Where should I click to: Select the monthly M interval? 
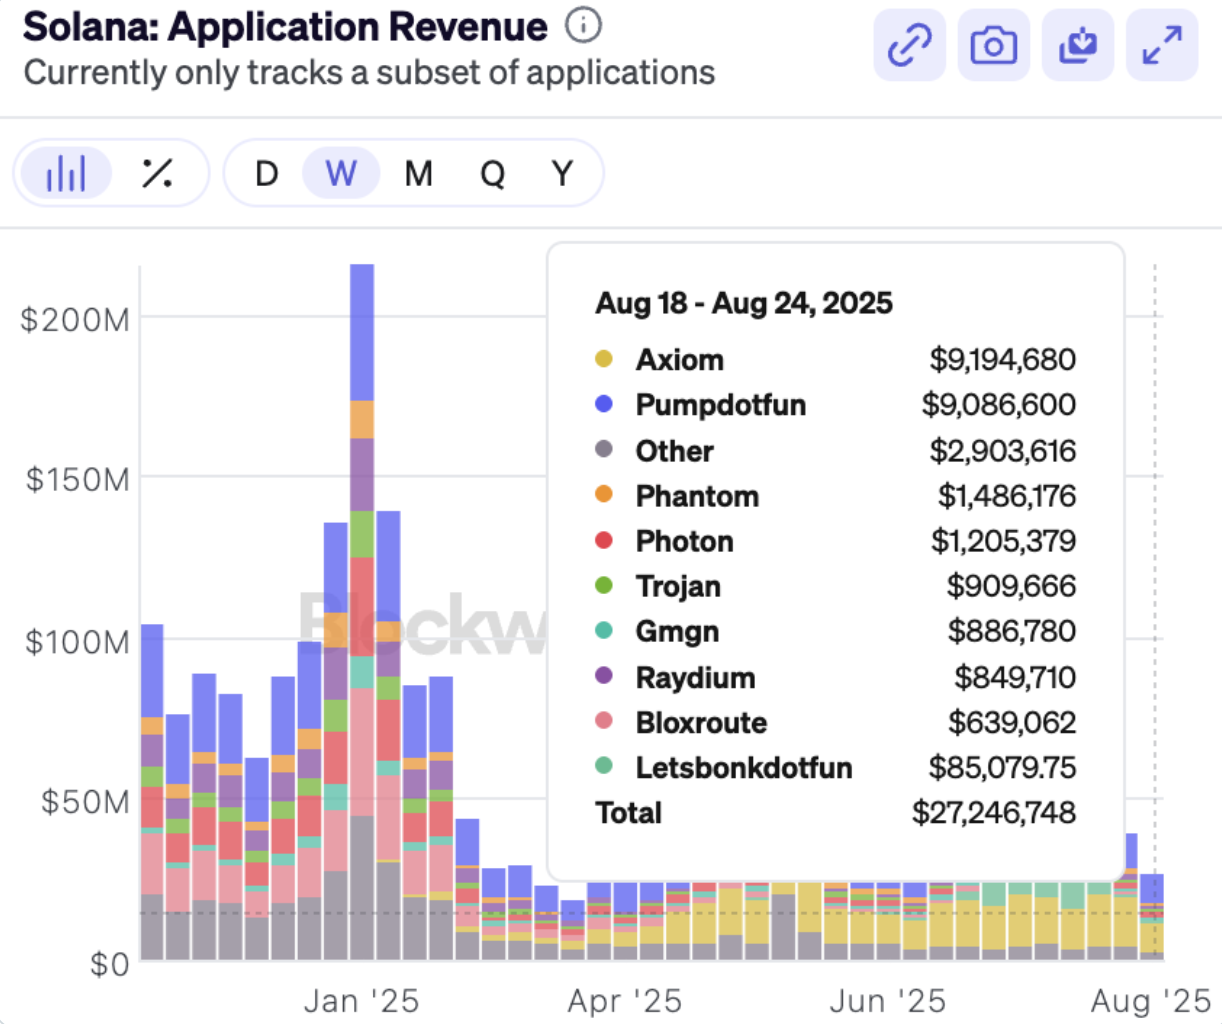click(x=418, y=173)
